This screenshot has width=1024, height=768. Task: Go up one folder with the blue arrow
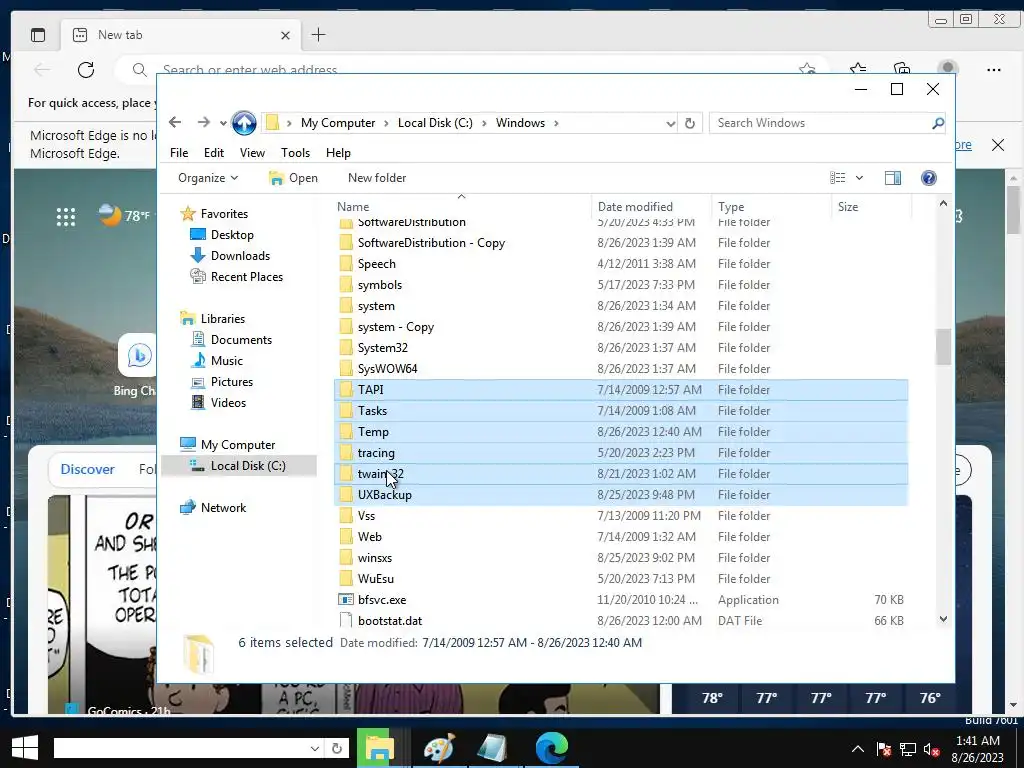[244, 123]
